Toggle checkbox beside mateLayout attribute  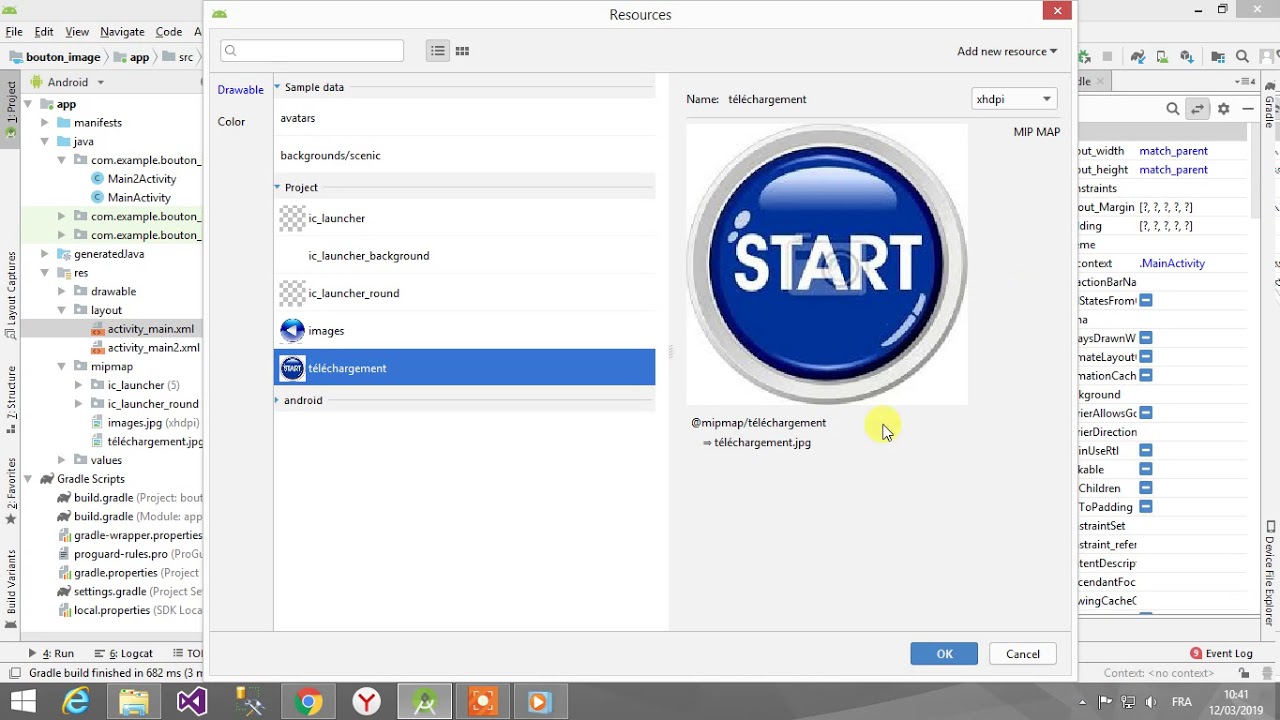pos(1146,357)
